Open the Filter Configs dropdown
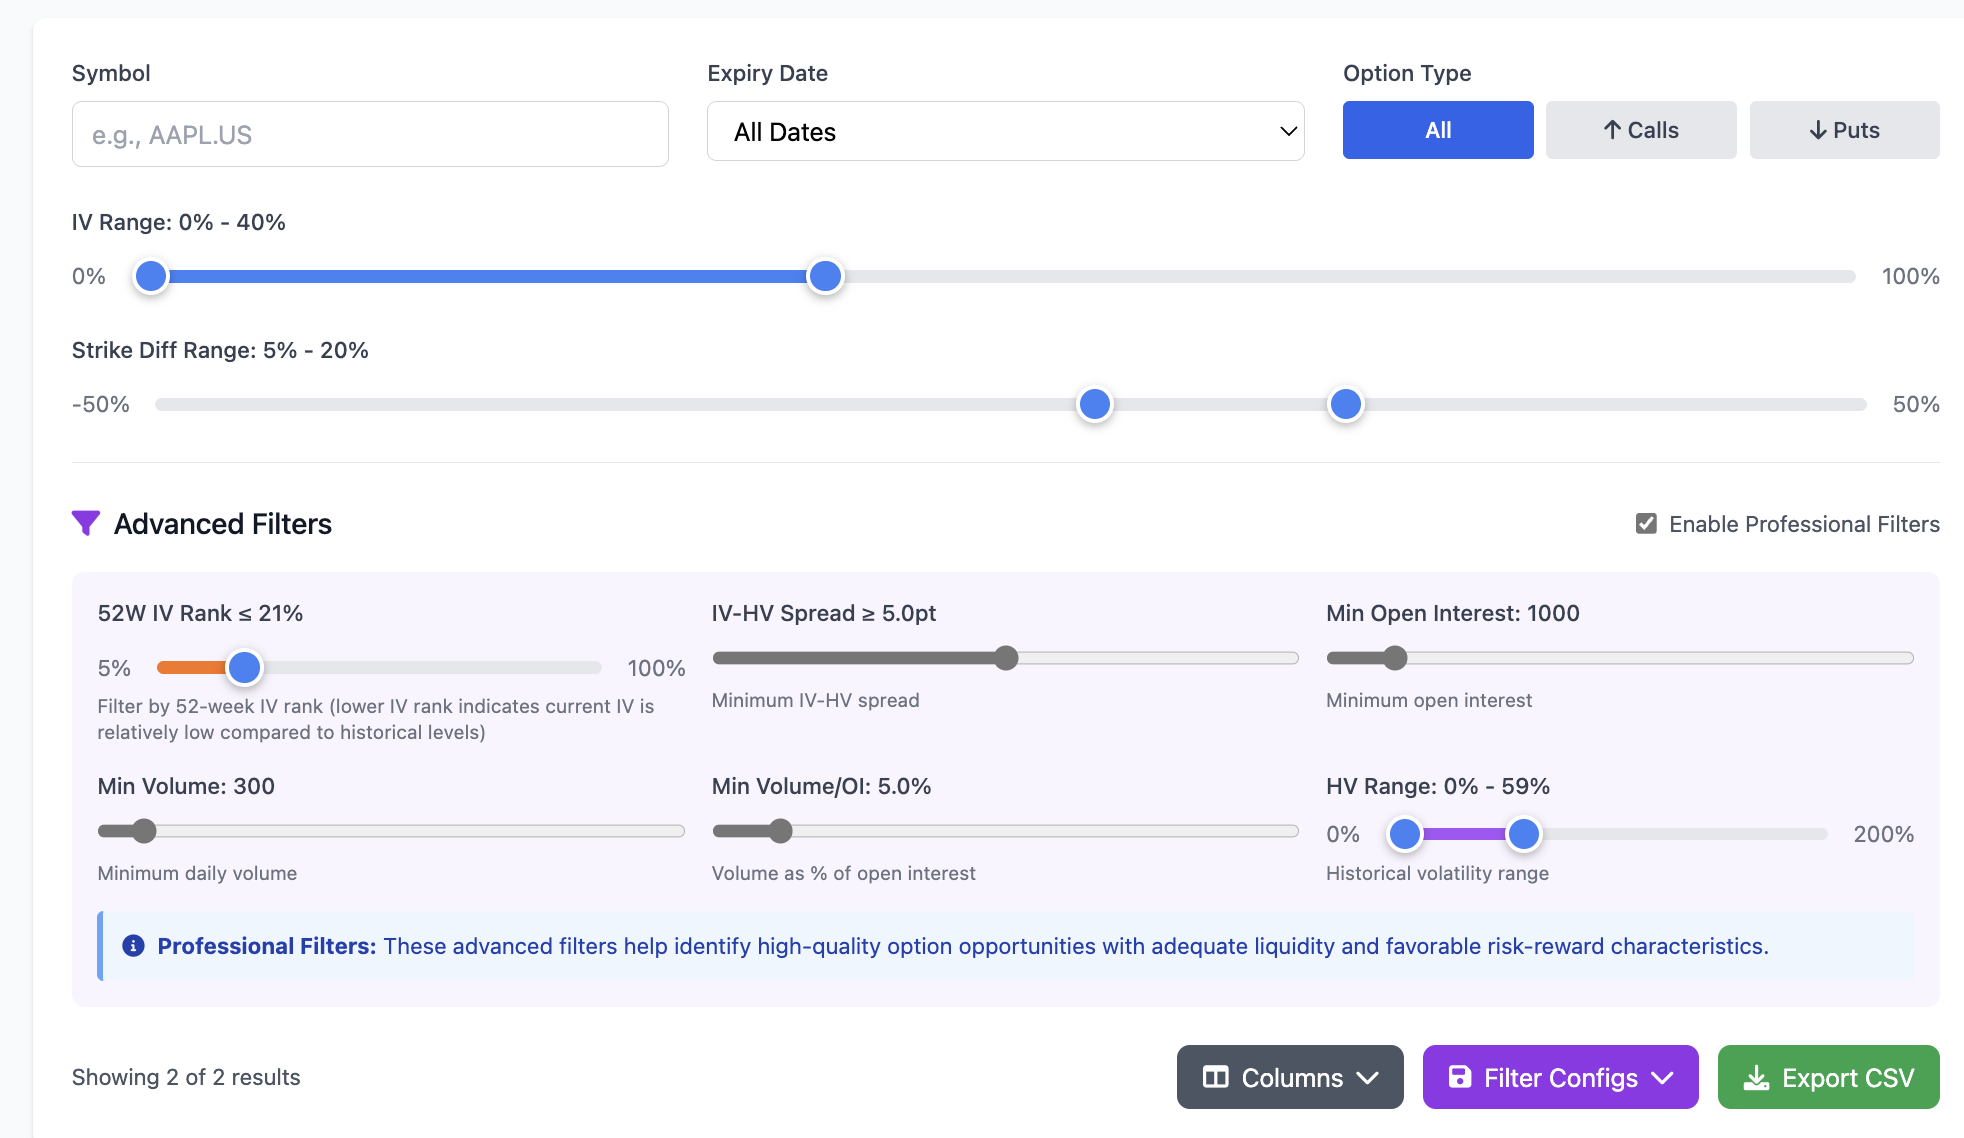 tap(1560, 1077)
